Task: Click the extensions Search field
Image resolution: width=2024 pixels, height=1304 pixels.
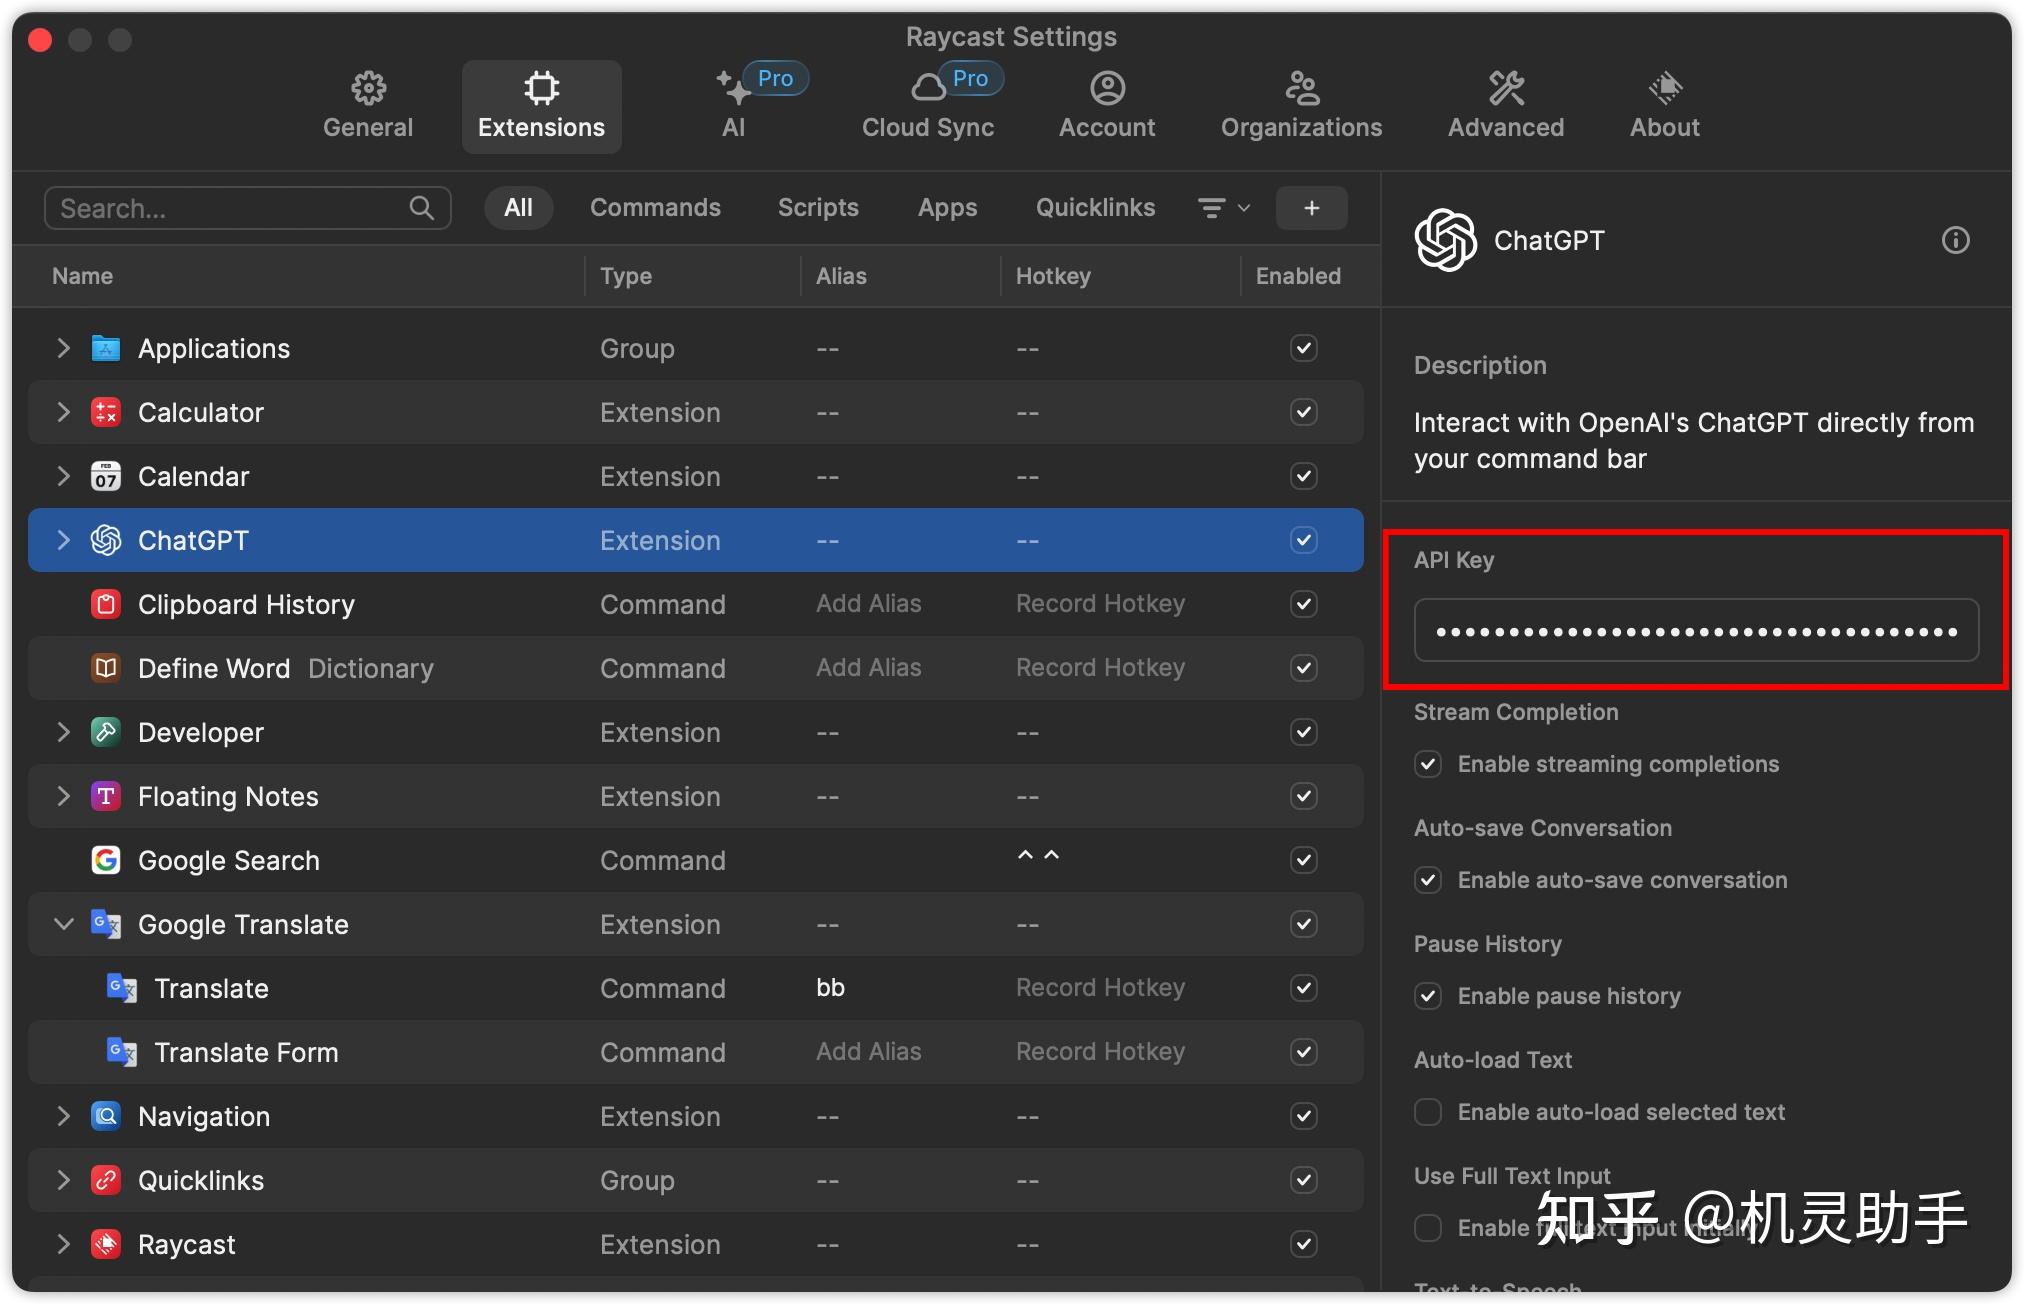Action: tap(247, 208)
